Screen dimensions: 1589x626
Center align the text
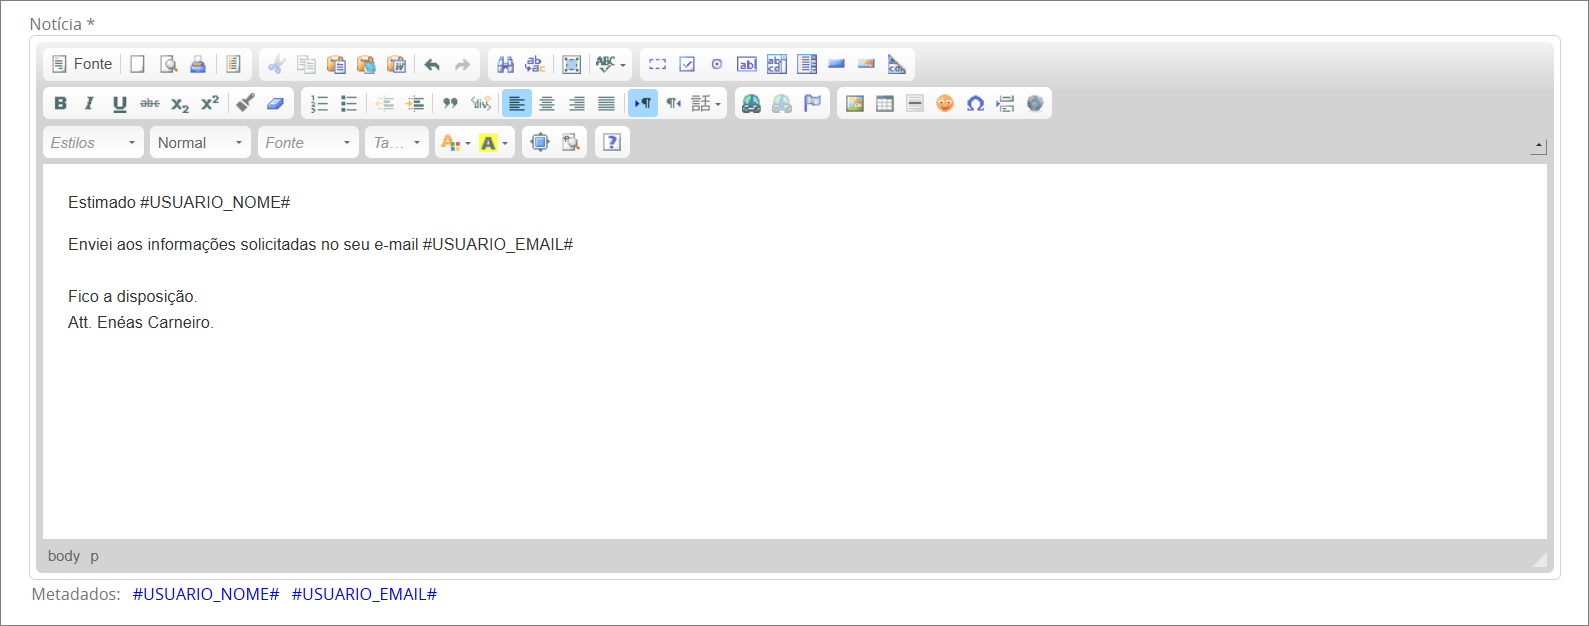547,103
